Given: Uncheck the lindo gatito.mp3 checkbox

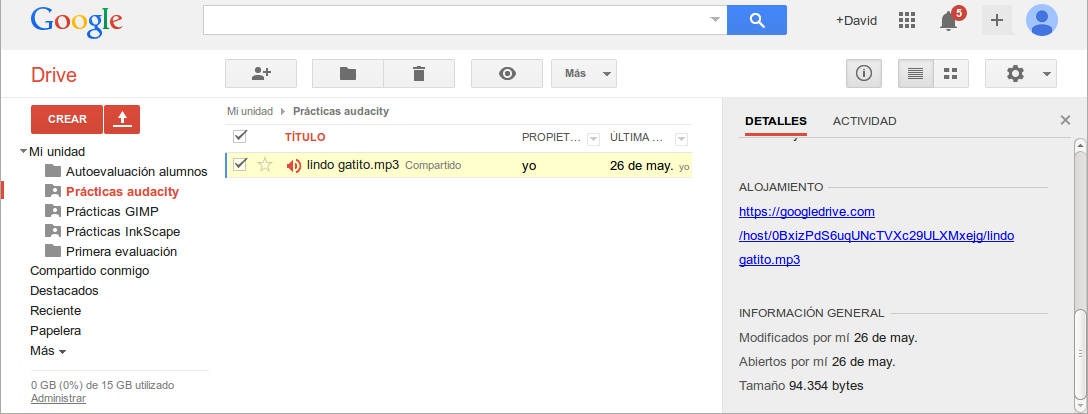Looking at the screenshot, I should click(x=240, y=164).
